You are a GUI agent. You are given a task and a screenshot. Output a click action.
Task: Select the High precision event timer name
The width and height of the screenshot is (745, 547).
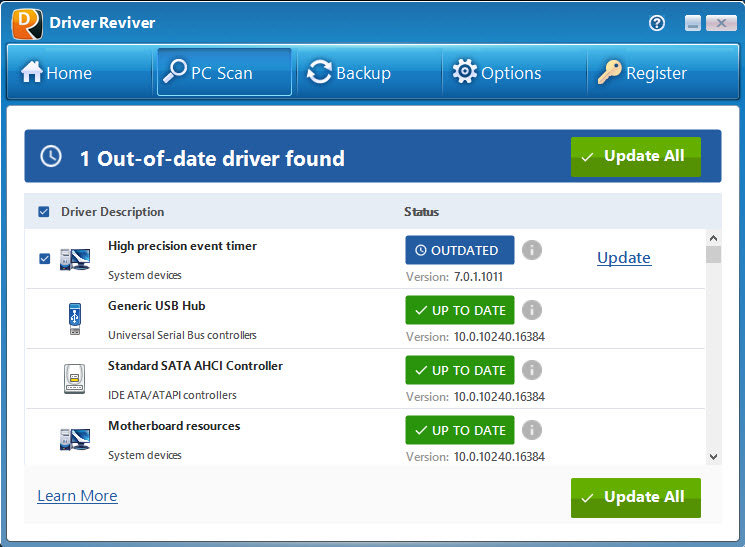pos(182,246)
